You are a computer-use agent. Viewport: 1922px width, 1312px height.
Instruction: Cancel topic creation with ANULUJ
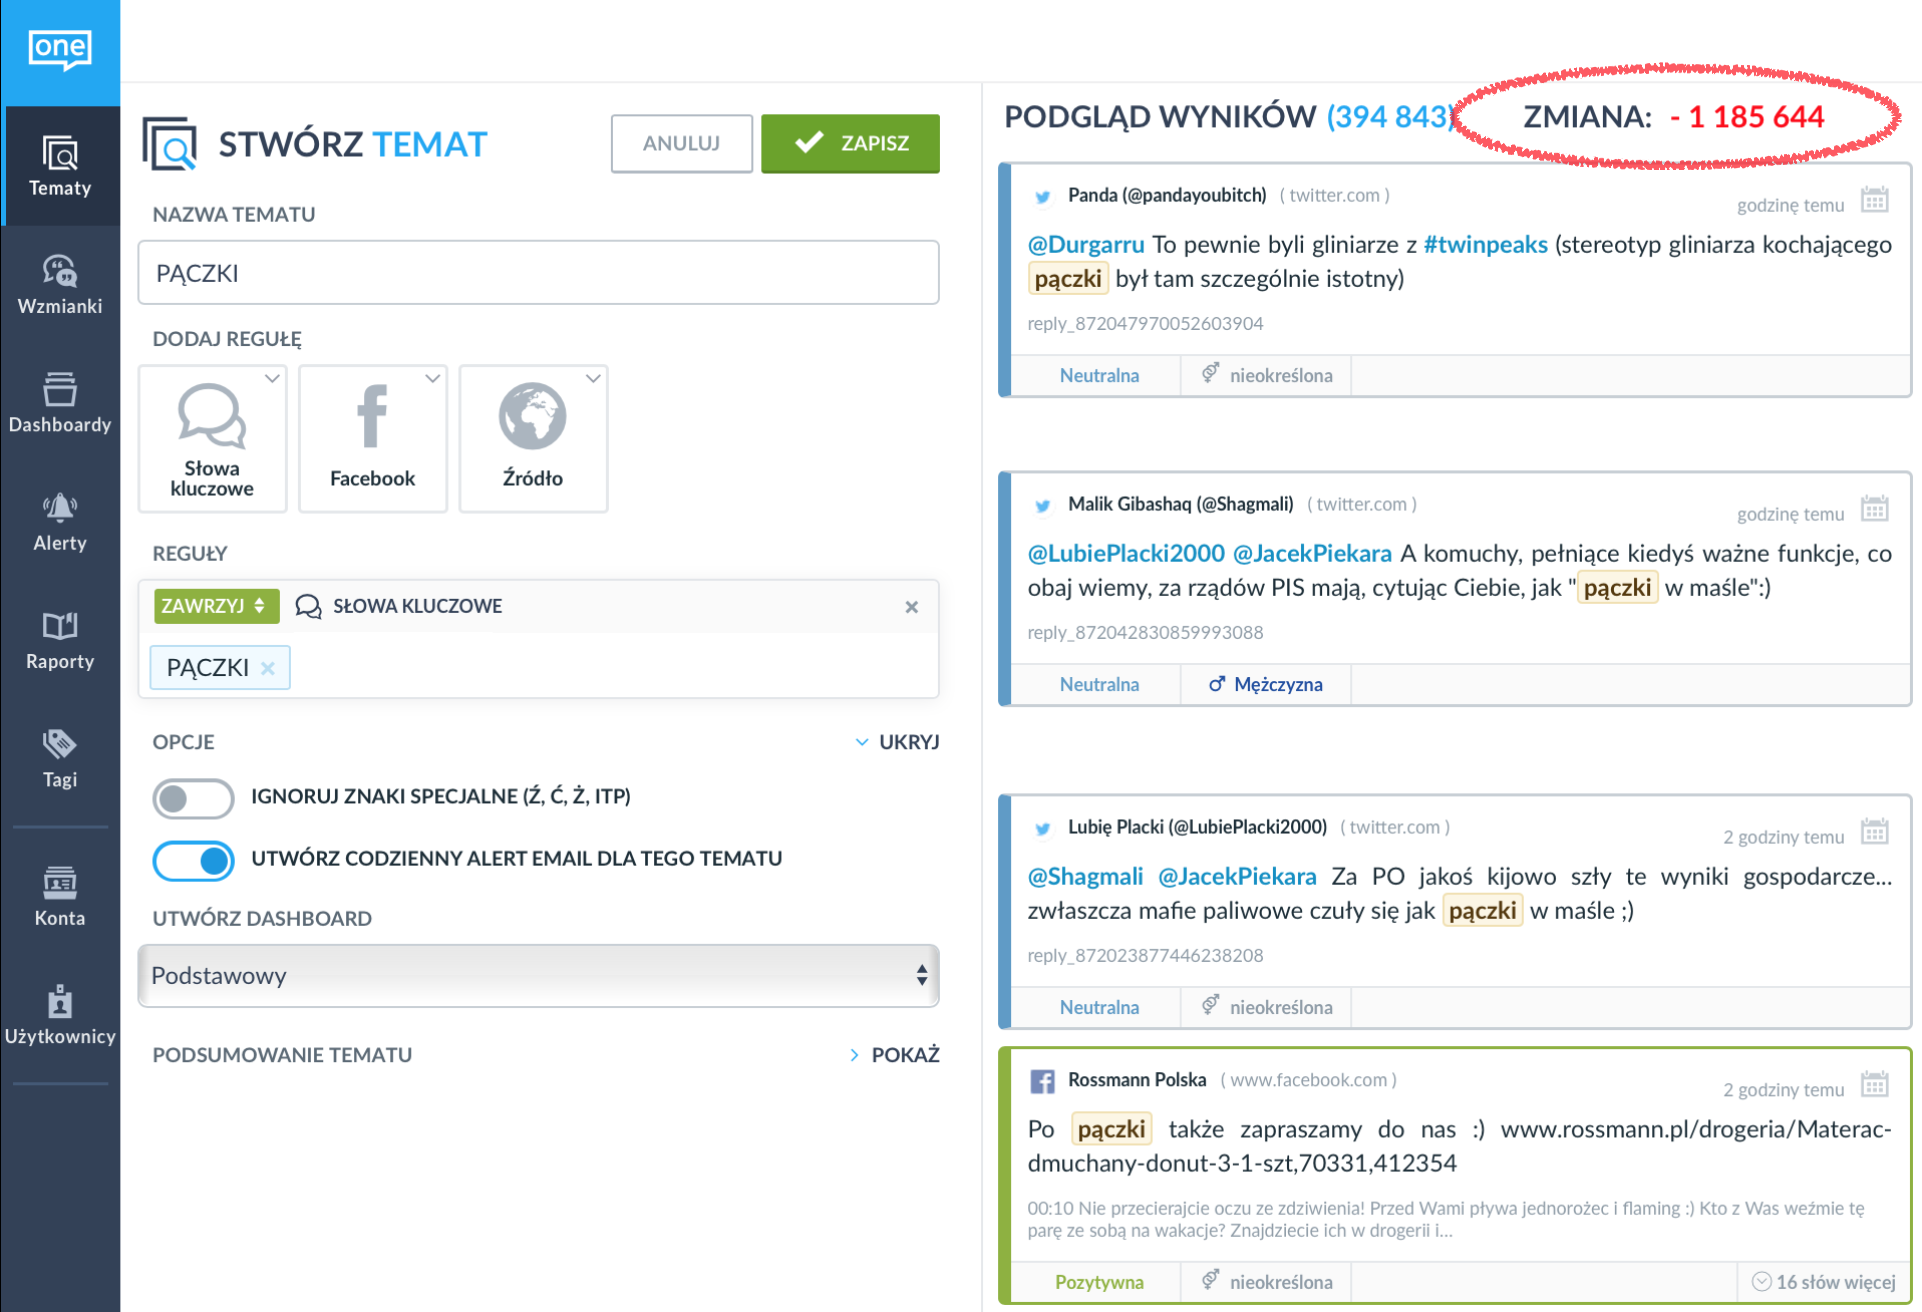click(681, 143)
